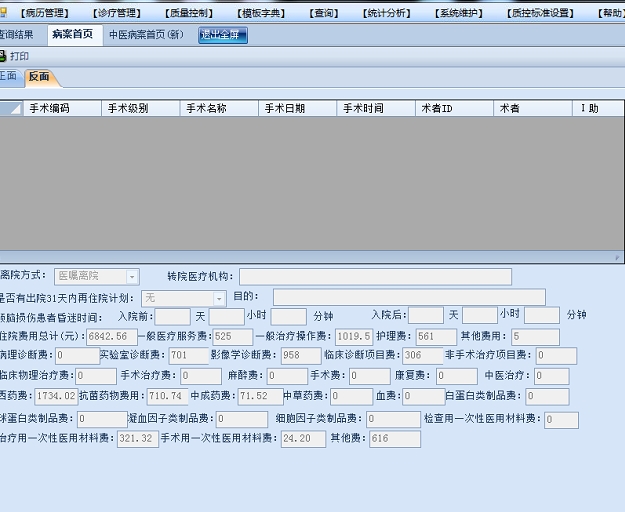Select the 反面 page tab
This screenshot has width=625, height=512.
click(x=40, y=77)
